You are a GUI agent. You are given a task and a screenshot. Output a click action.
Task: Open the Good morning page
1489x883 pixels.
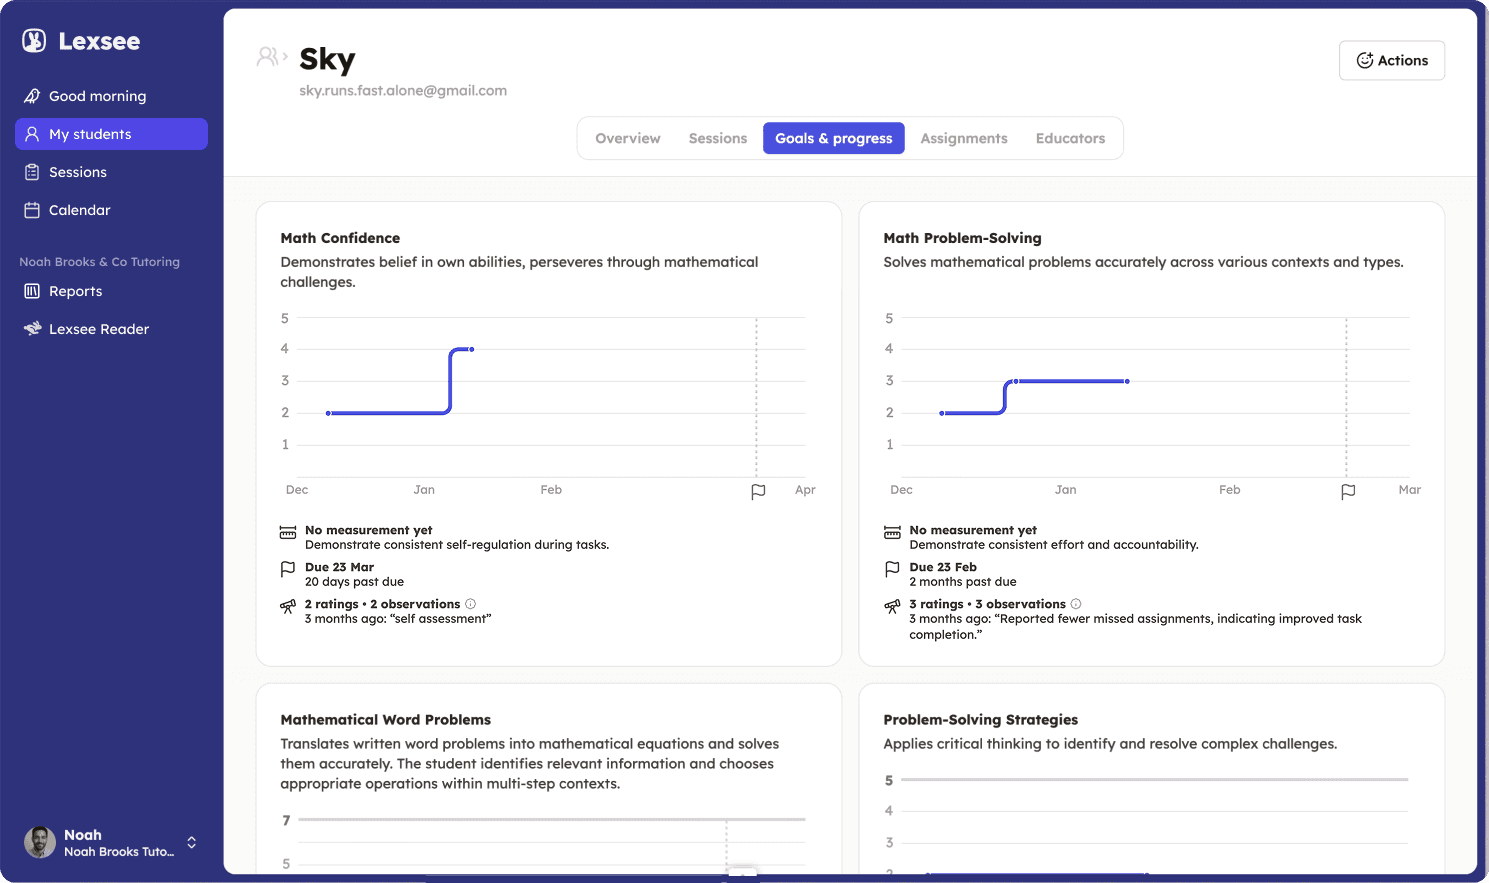pyautogui.click(x=111, y=96)
